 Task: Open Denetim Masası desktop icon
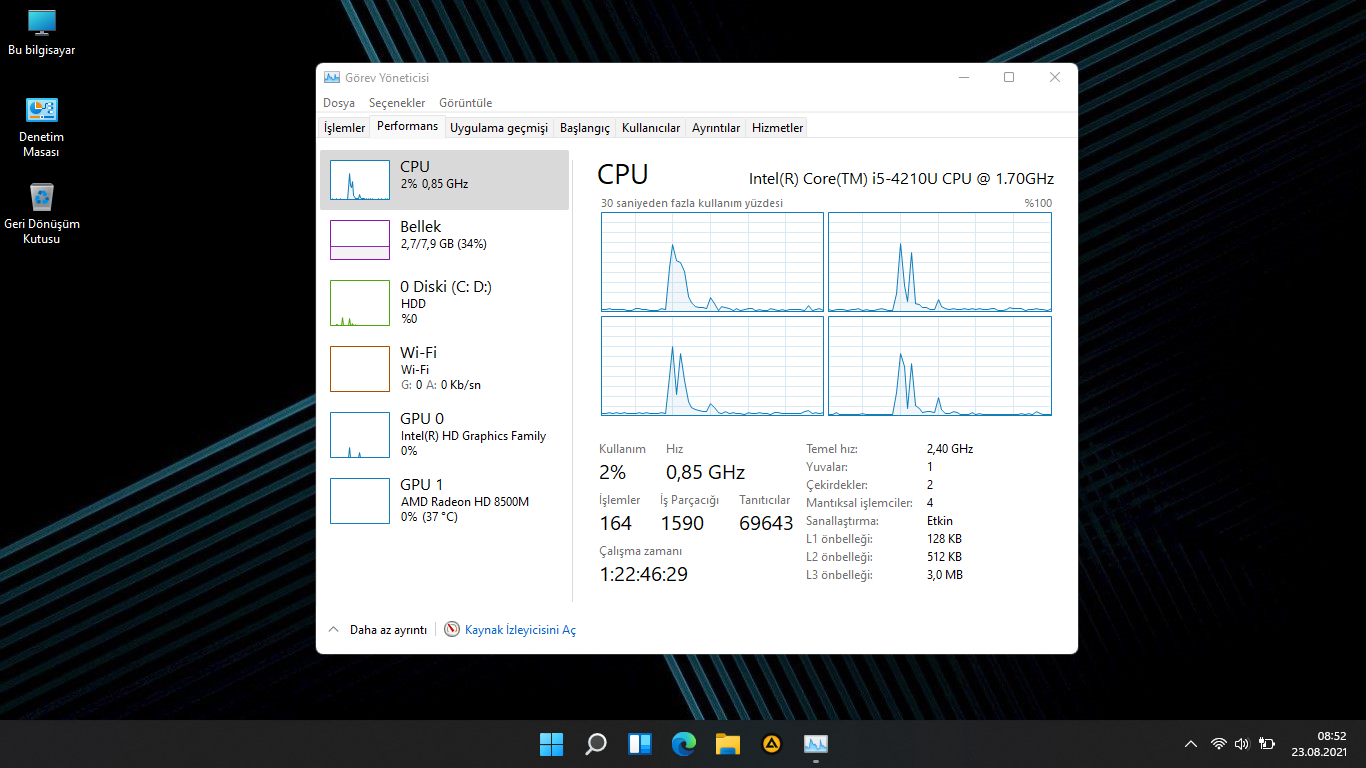pyautogui.click(x=42, y=127)
